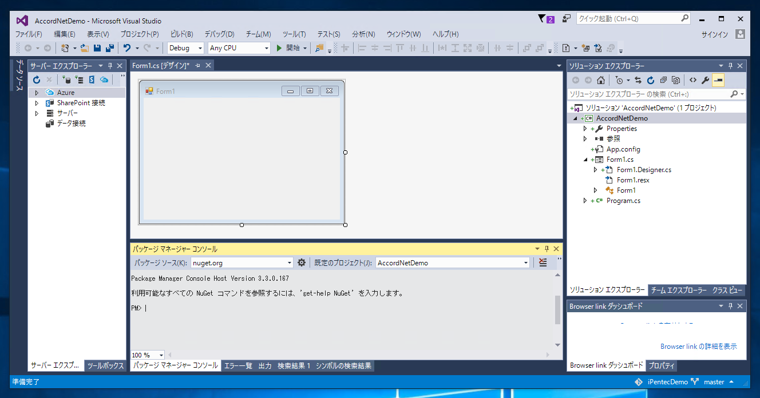
Task: Click the Connect to Server icon in Server Explorer
Action: tap(79, 80)
